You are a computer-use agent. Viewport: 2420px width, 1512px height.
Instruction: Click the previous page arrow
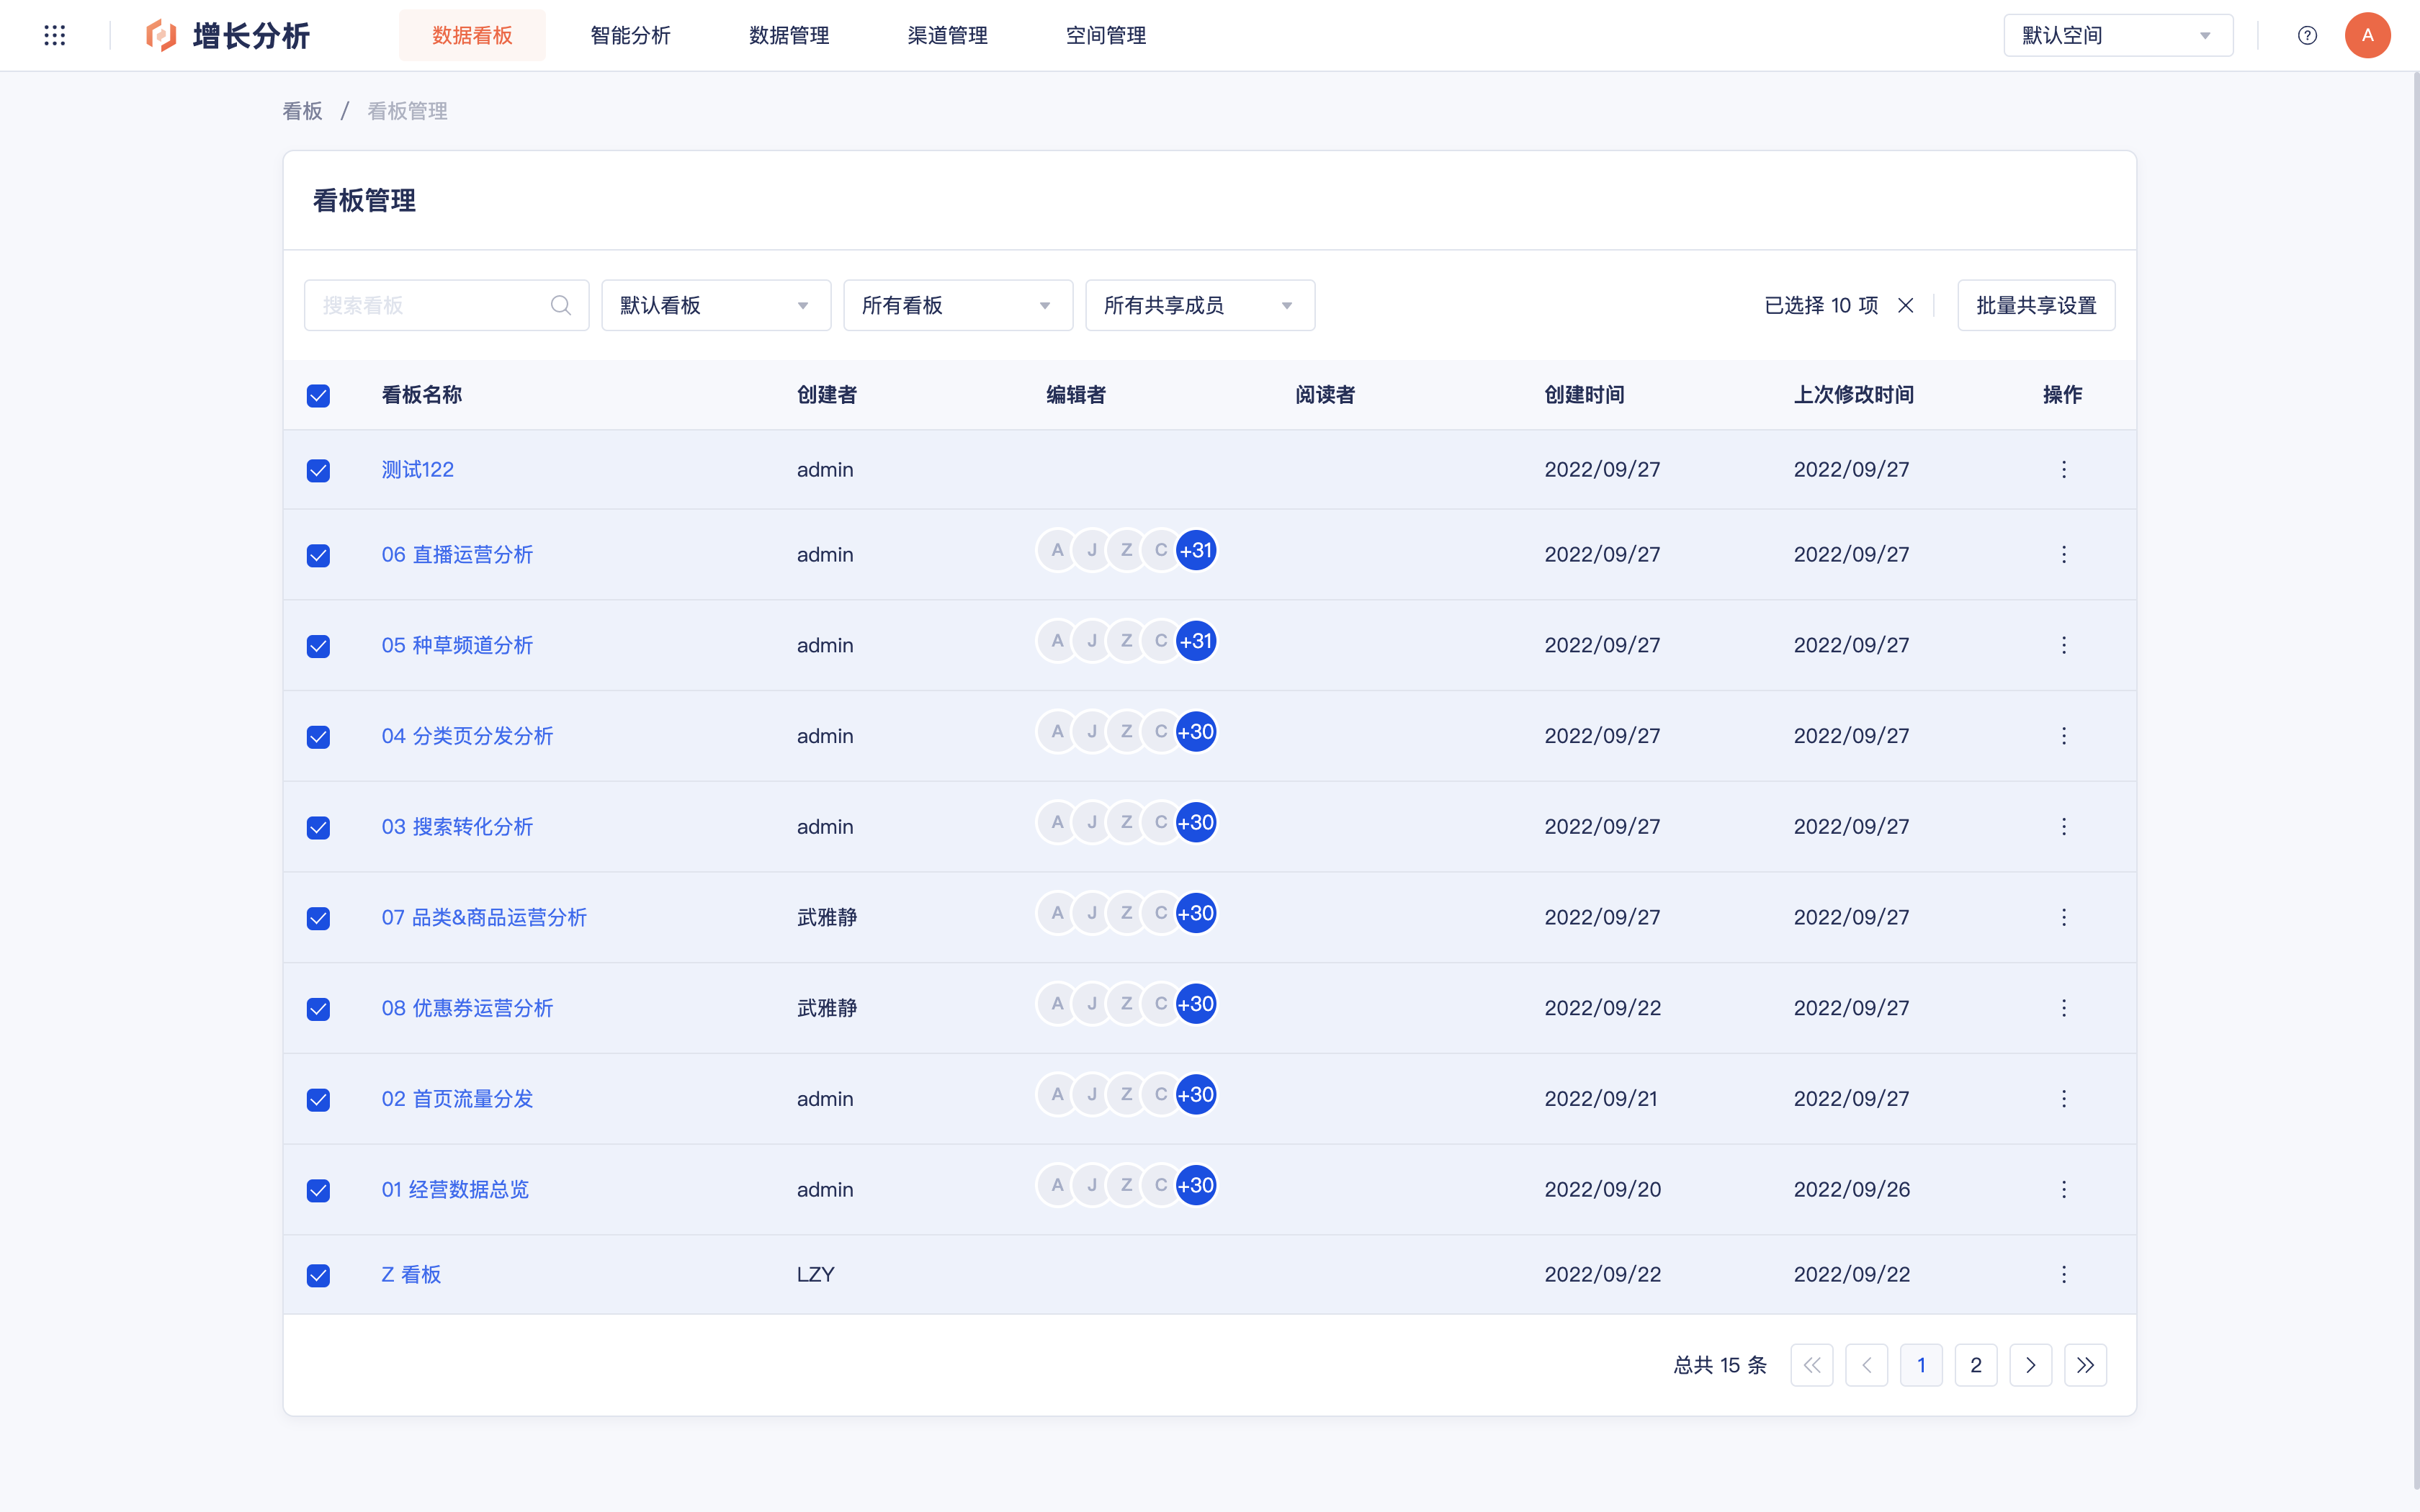click(x=1867, y=1365)
